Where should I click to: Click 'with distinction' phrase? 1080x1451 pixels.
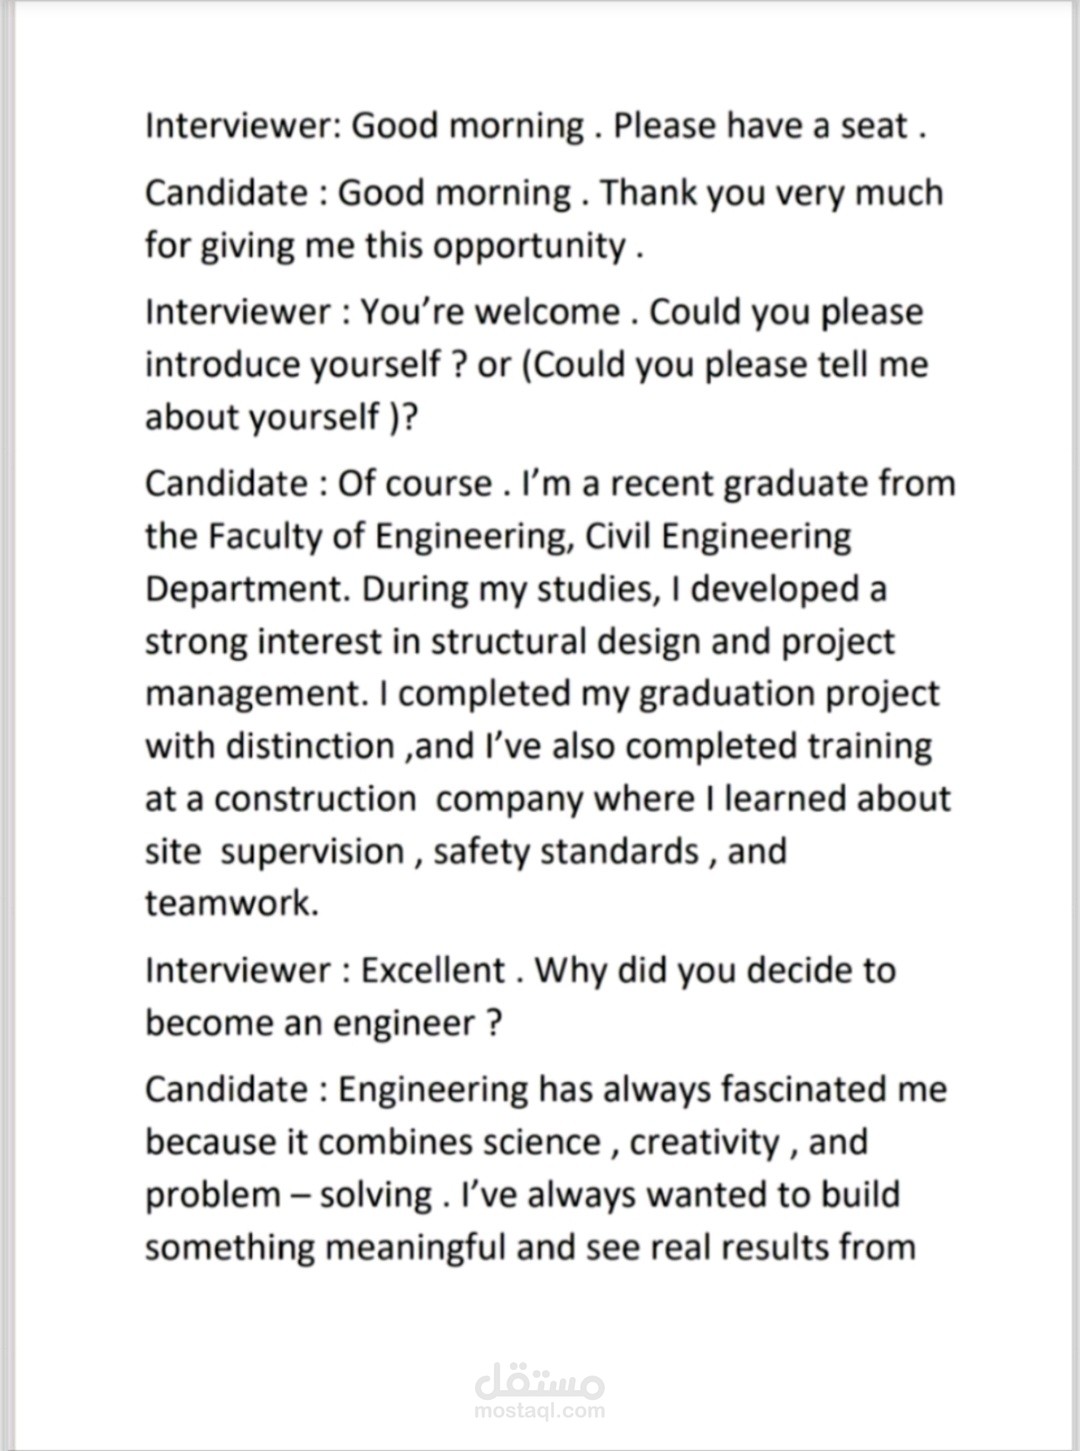(x=270, y=746)
